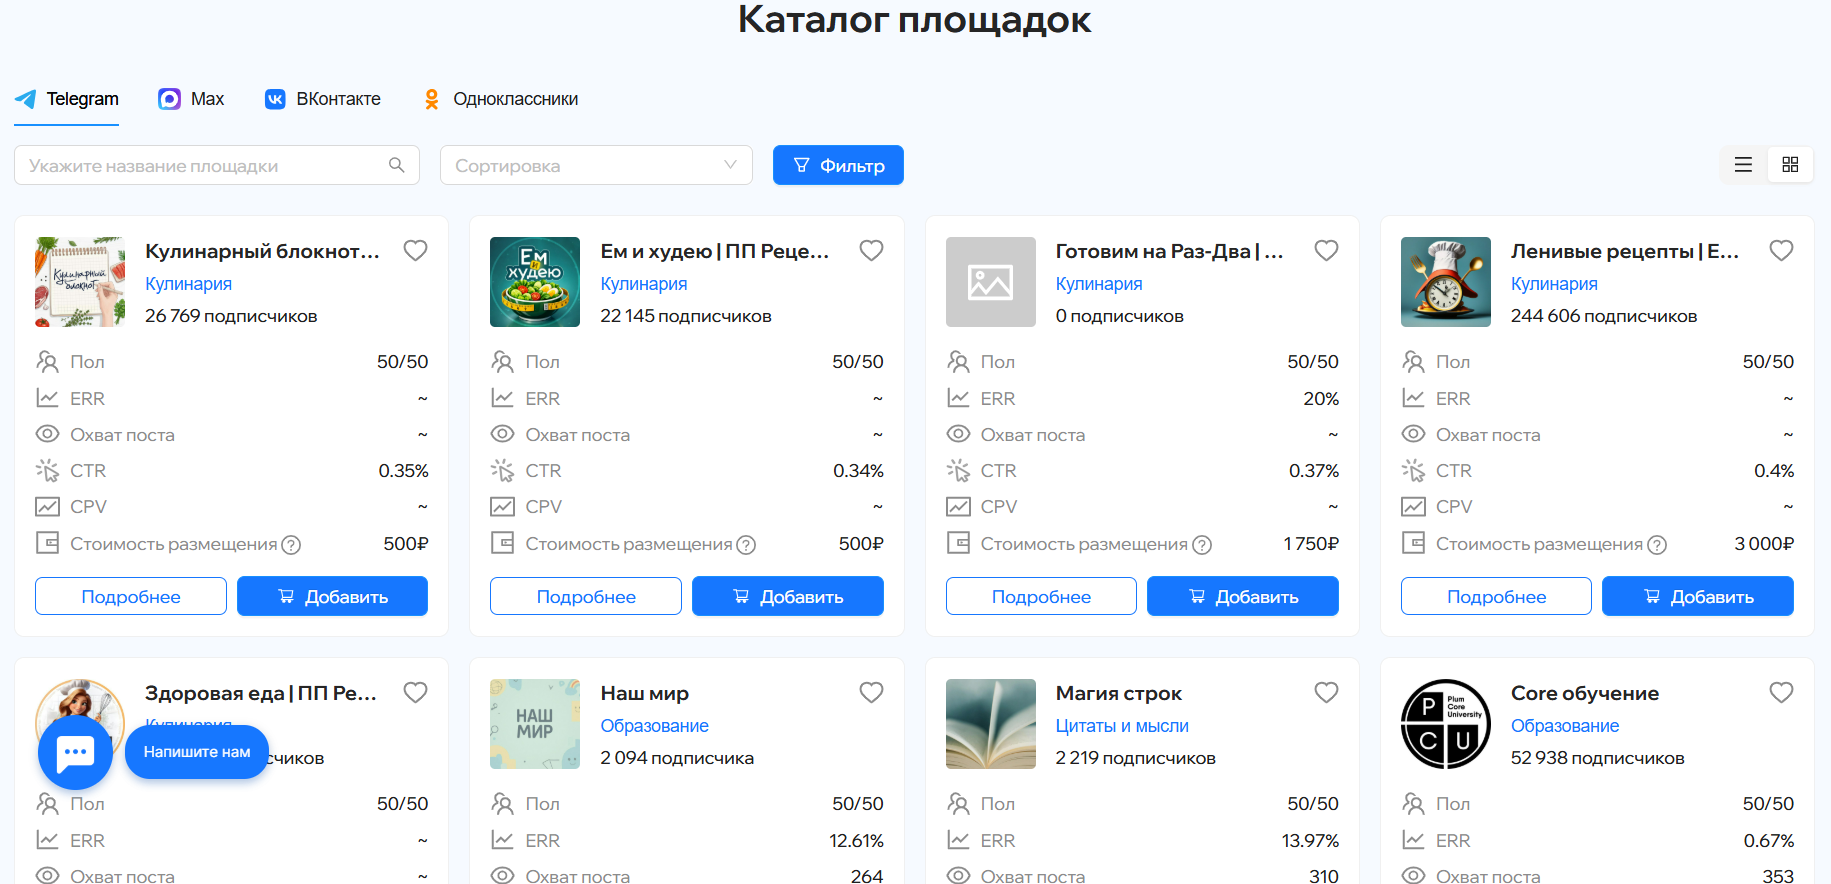Open Ленивые рецепты channel avatar
This screenshot has width=1831, height=884.
pyautogui.click(x=1446, y=282)
